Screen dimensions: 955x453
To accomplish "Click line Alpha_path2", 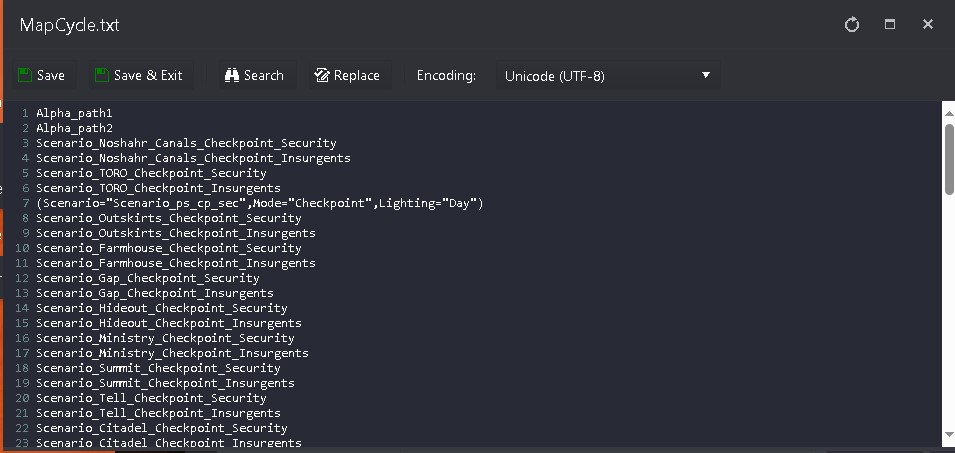I will [x=74, y=128].
